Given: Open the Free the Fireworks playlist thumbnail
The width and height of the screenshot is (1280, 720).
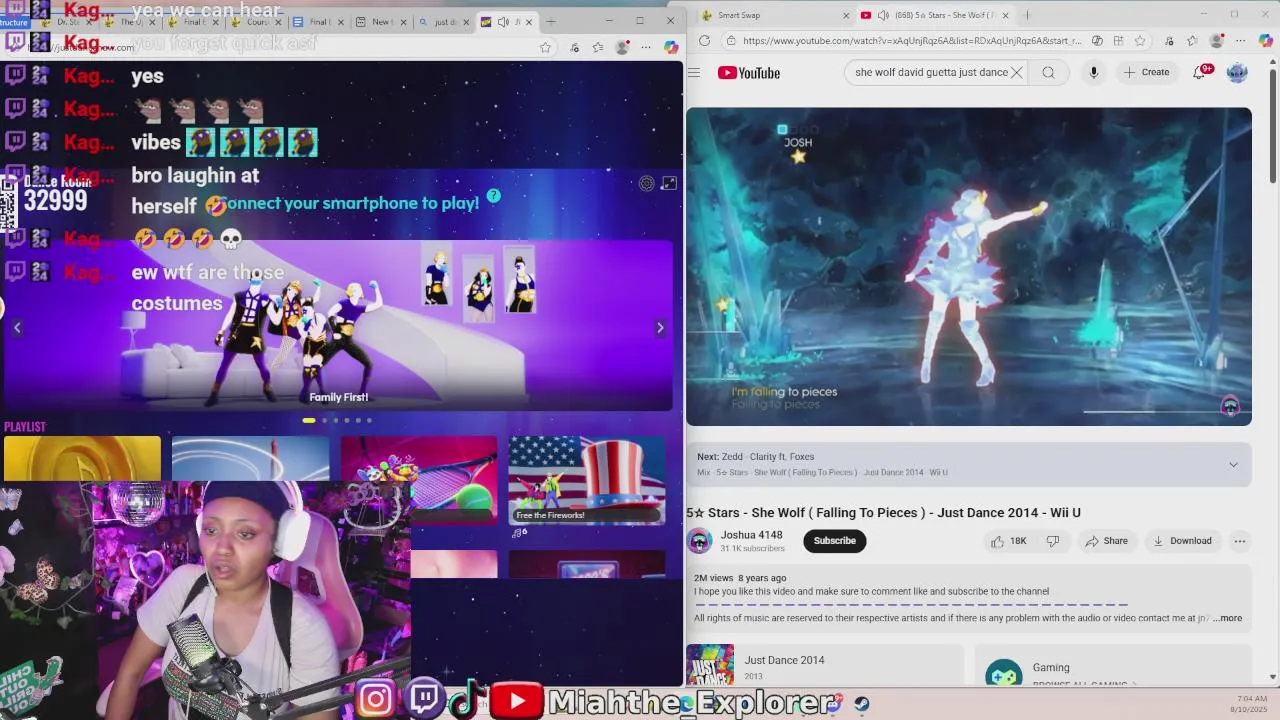Looking at the screenshot, I should pyautogui.click(x=587, y=480).
